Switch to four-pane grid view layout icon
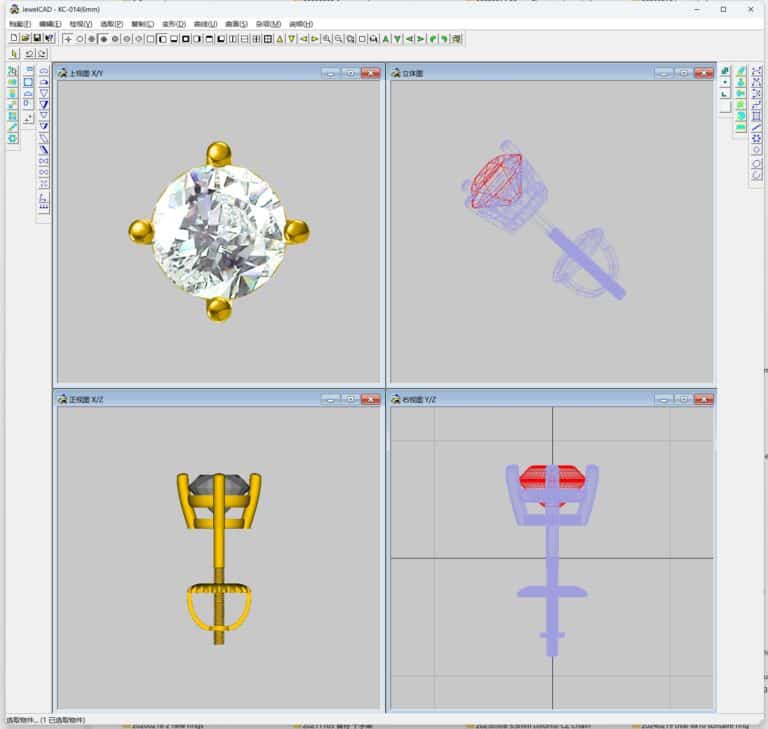This screenshot has width=768, height=729. 268,39
